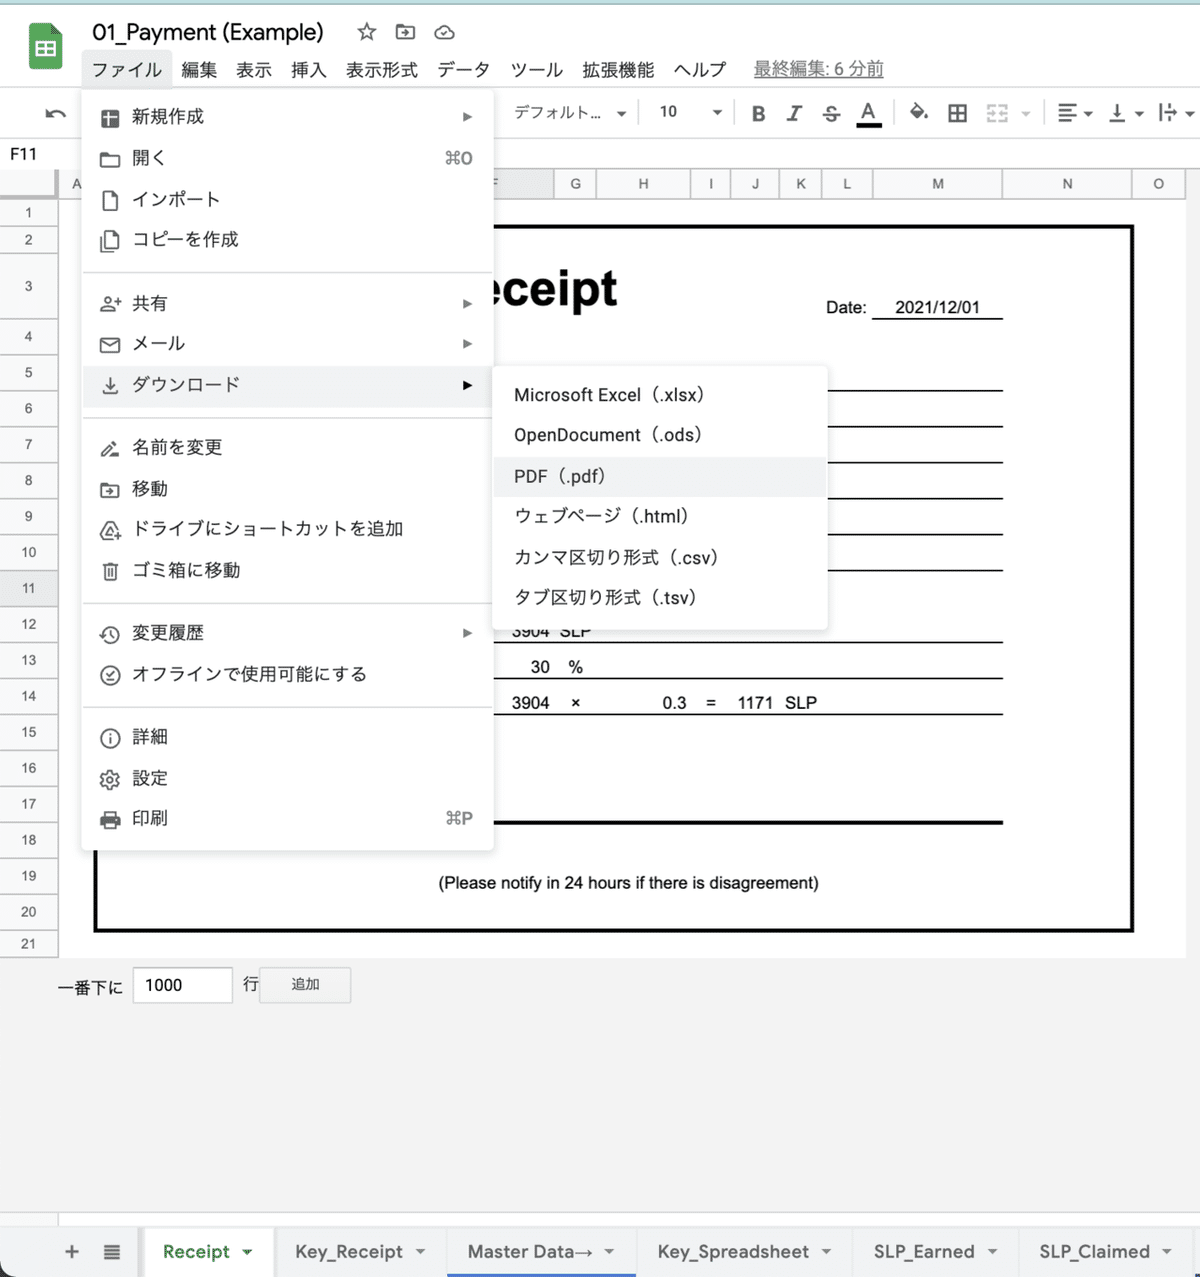Open merge cells options arrow
Viewport: 1200px width, 1277px height.
[x=1026, y=114]
